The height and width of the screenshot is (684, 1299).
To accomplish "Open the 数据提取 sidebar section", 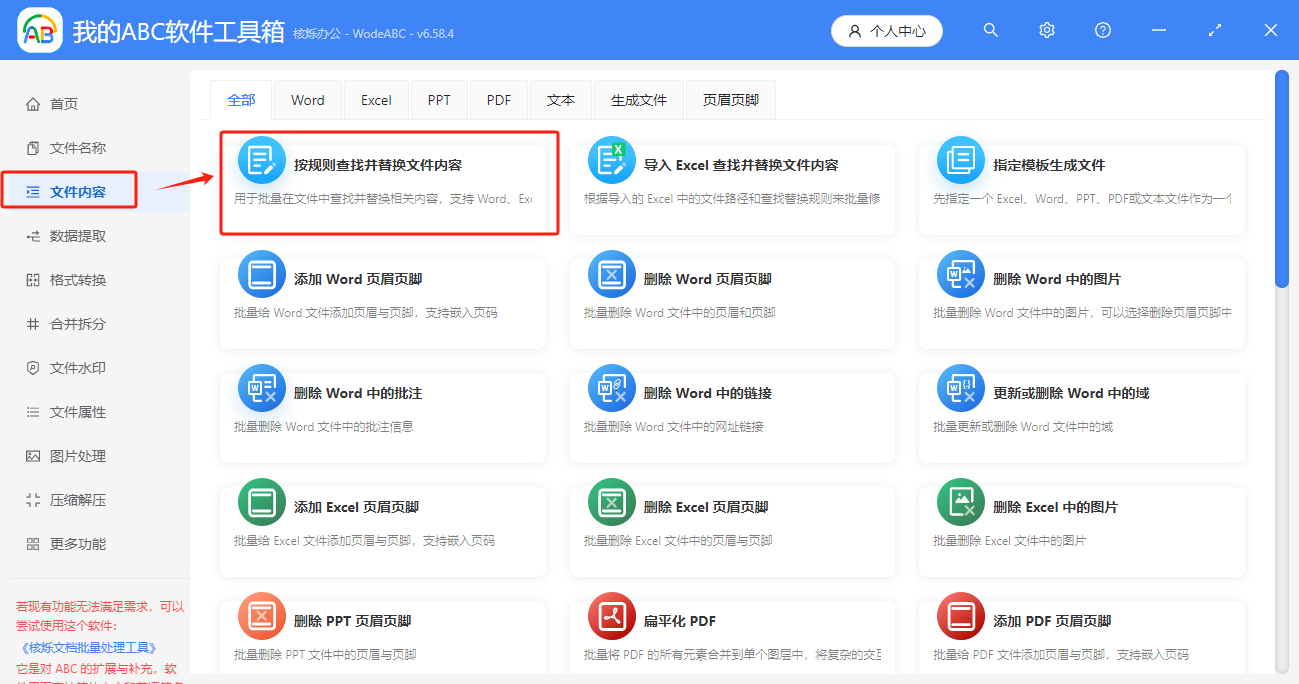I will pos(80,237).
